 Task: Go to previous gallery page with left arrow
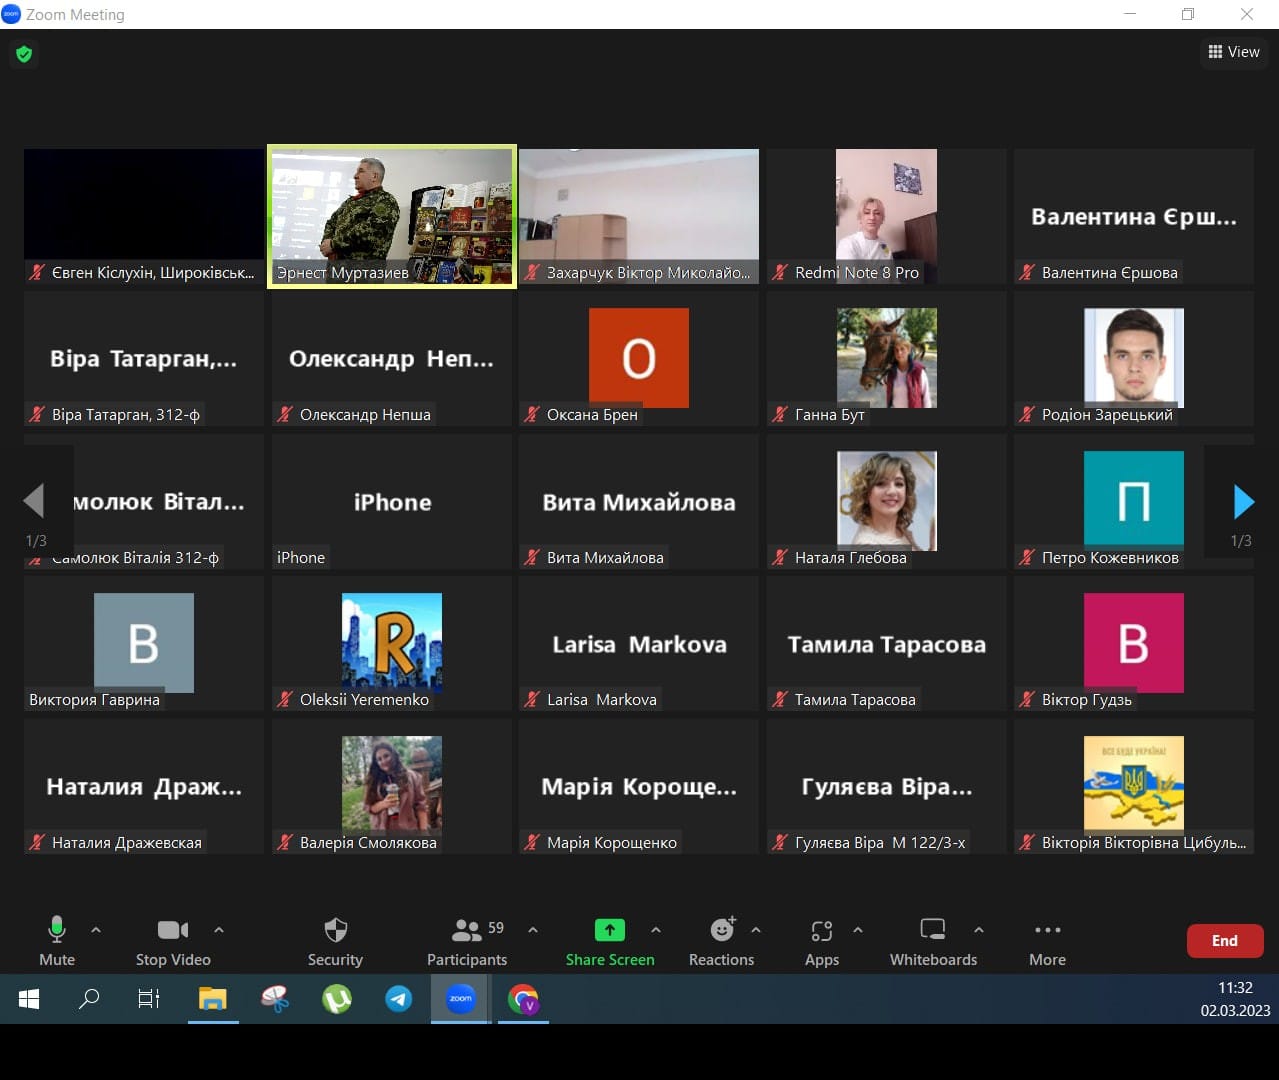pyautogui.click(x=34, y=502)
